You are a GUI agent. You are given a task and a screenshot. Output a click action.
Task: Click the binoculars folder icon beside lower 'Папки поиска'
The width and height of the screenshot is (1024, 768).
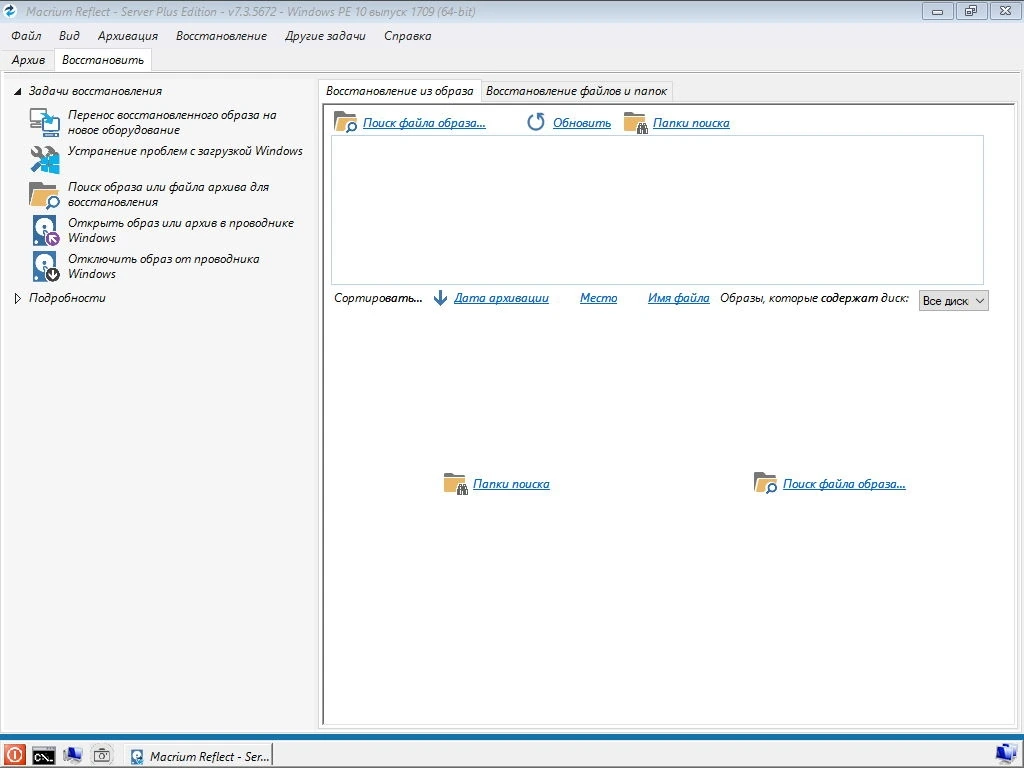pos(455,484)
